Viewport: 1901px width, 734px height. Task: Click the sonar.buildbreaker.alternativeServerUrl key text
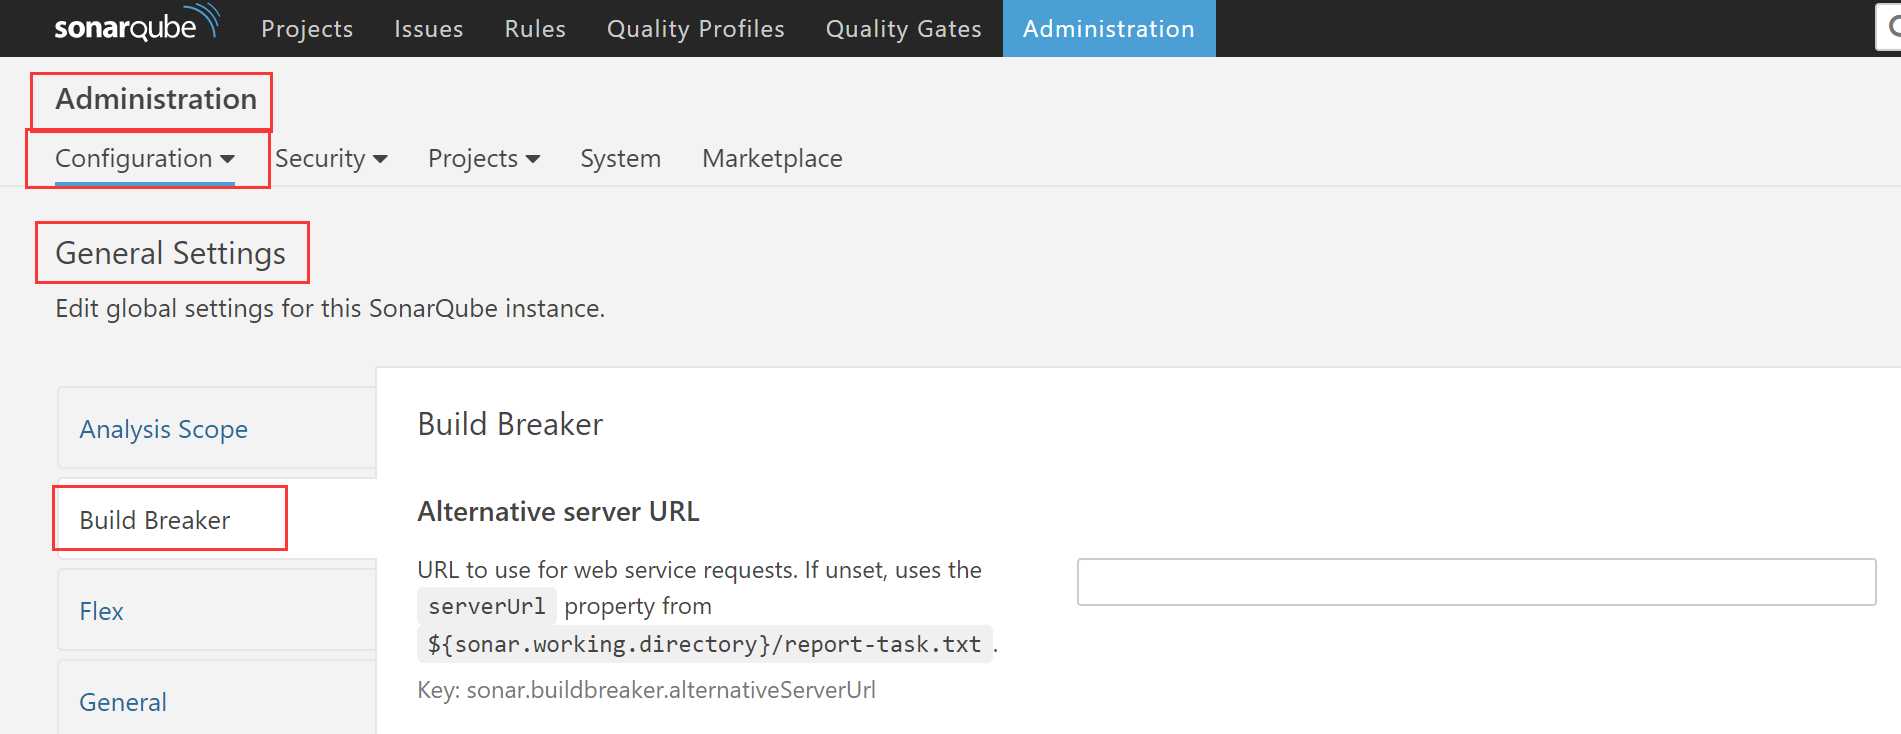671,690
